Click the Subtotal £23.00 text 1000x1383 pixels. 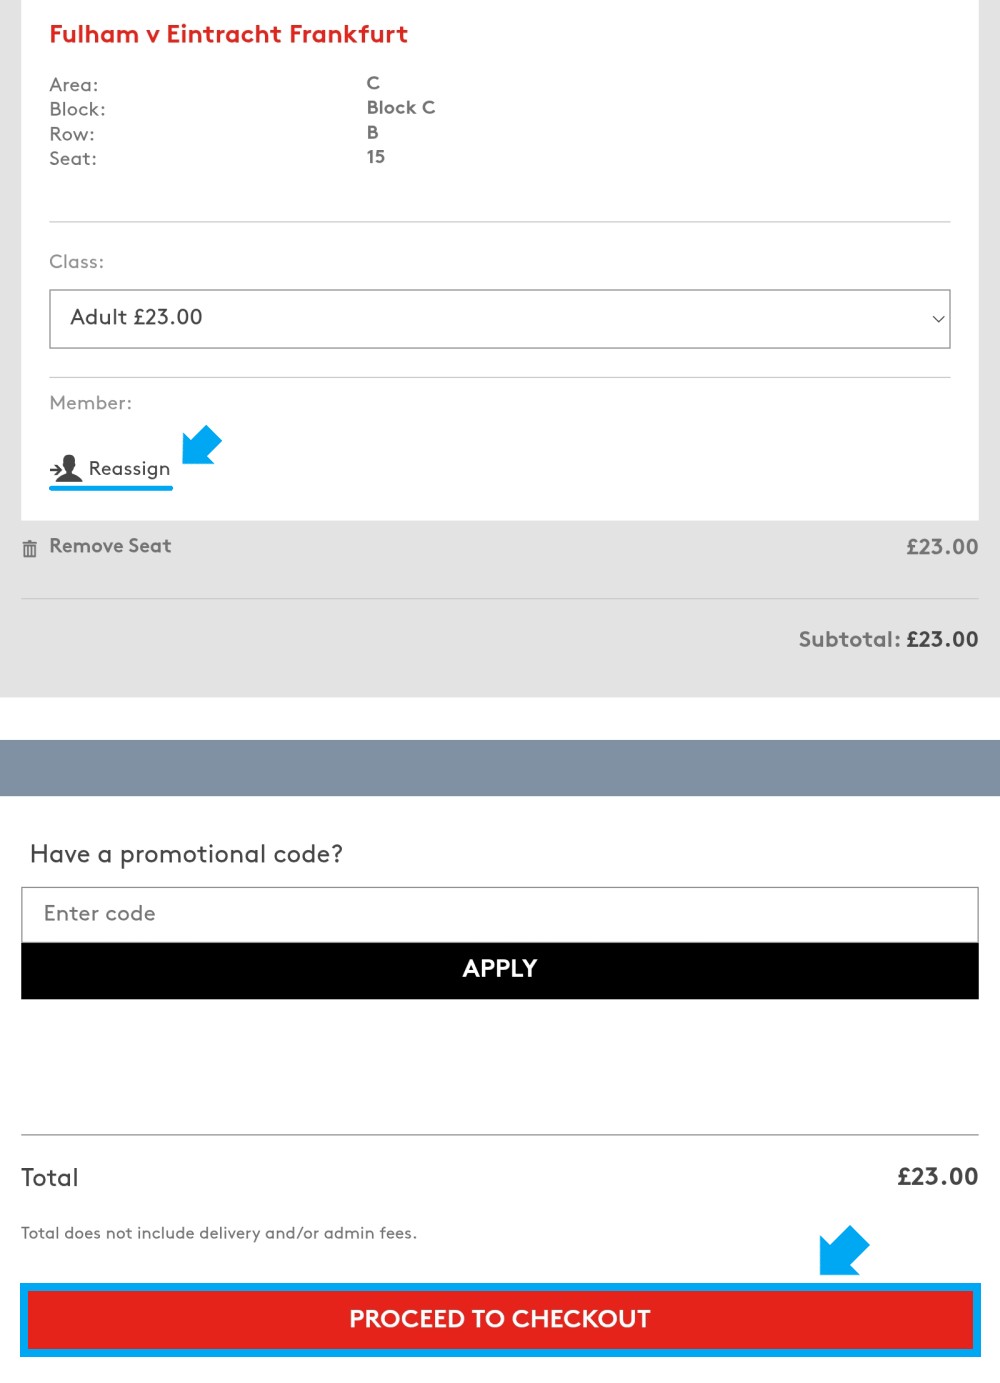888,639
